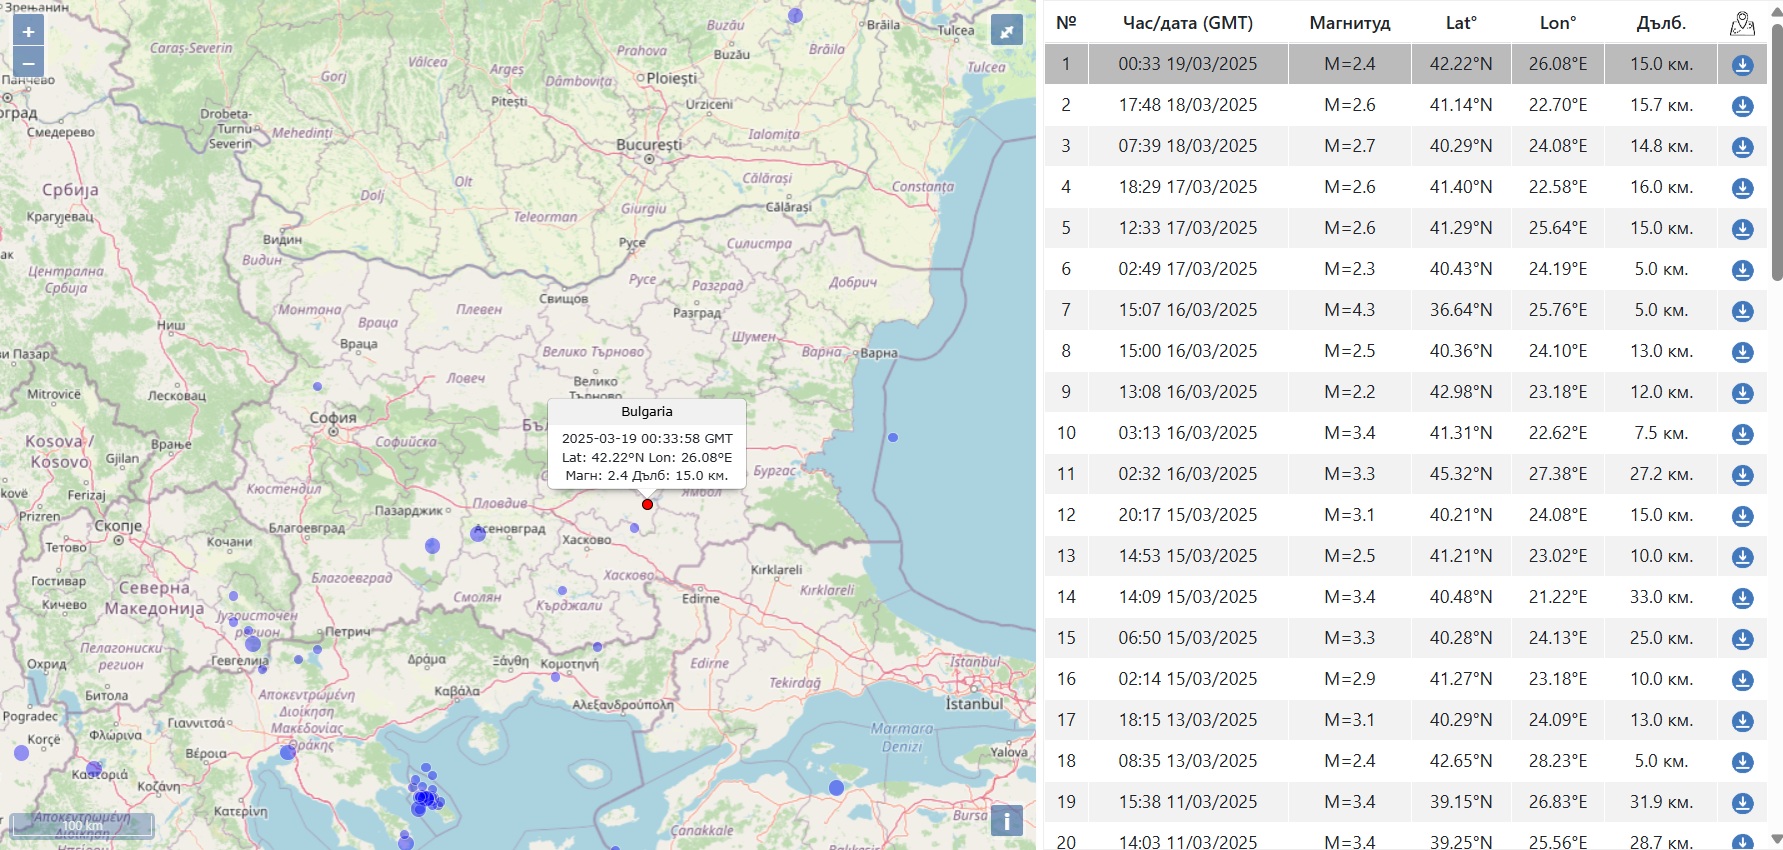This screenshot has width=1783, height=850.
Task: Click download icon for row 12
Action: 1742,516
